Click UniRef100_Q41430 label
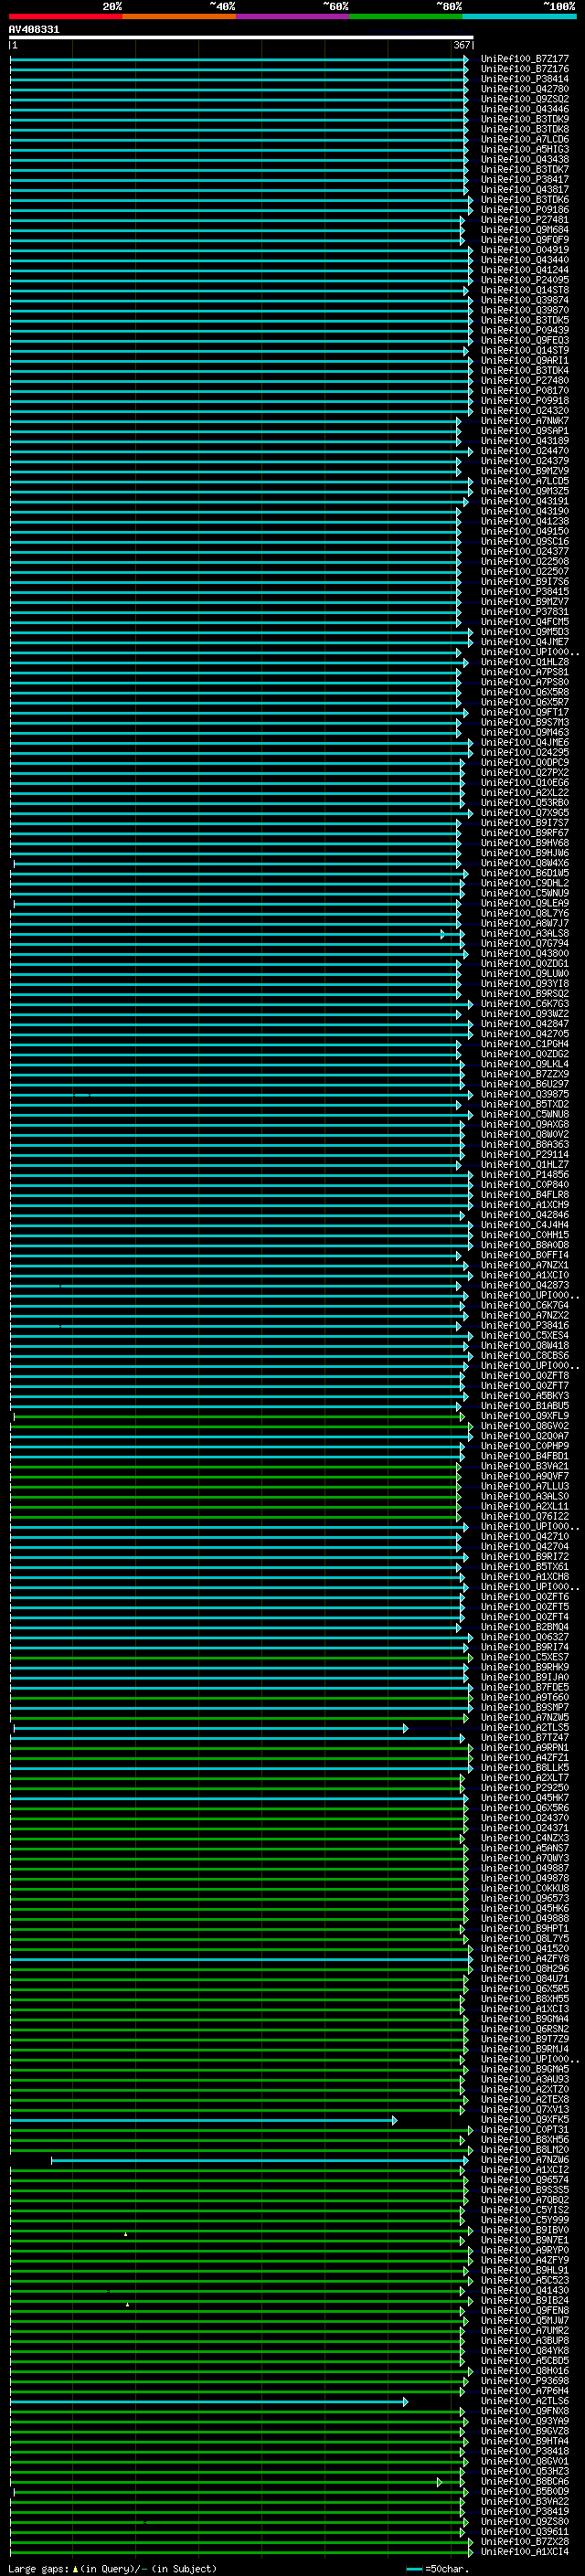This screenshot has height=2576, width=585. pos(525,2290)
